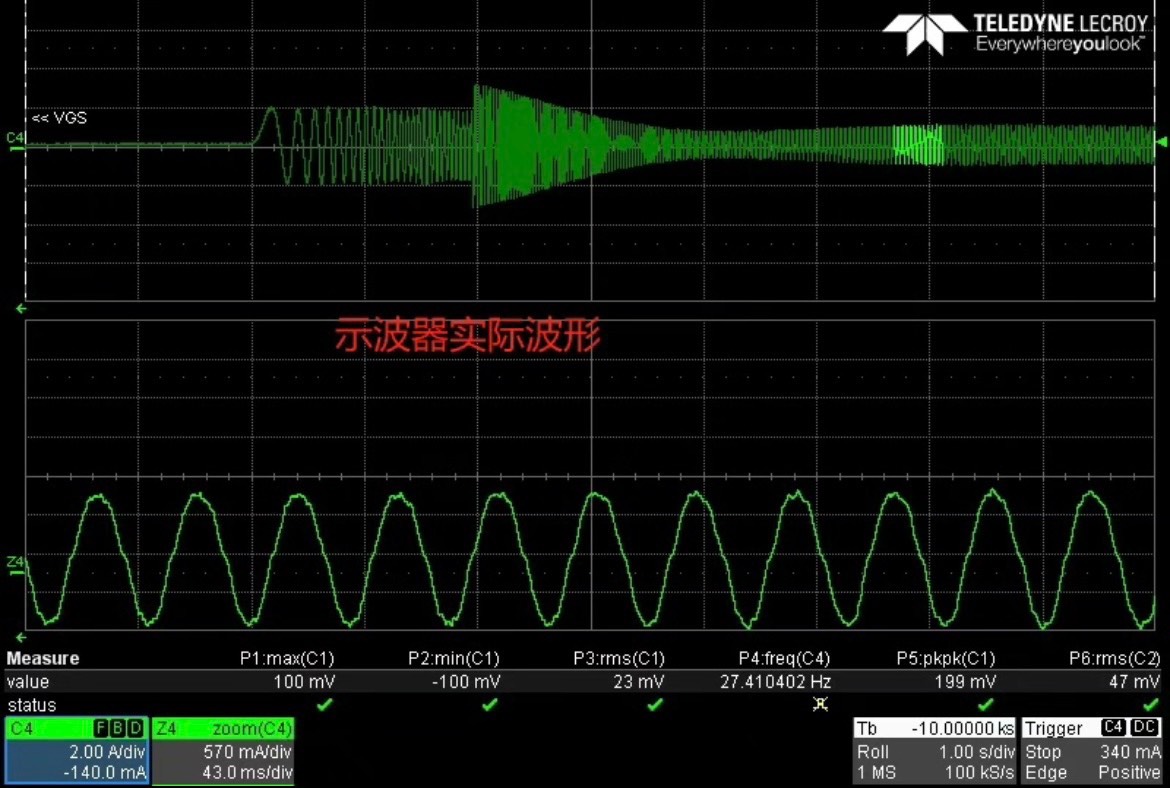This screenshot has height=788, width=1170.
Task: Select the P5:pkpk(C1) measurement column
Action: (x=946, y=658)
